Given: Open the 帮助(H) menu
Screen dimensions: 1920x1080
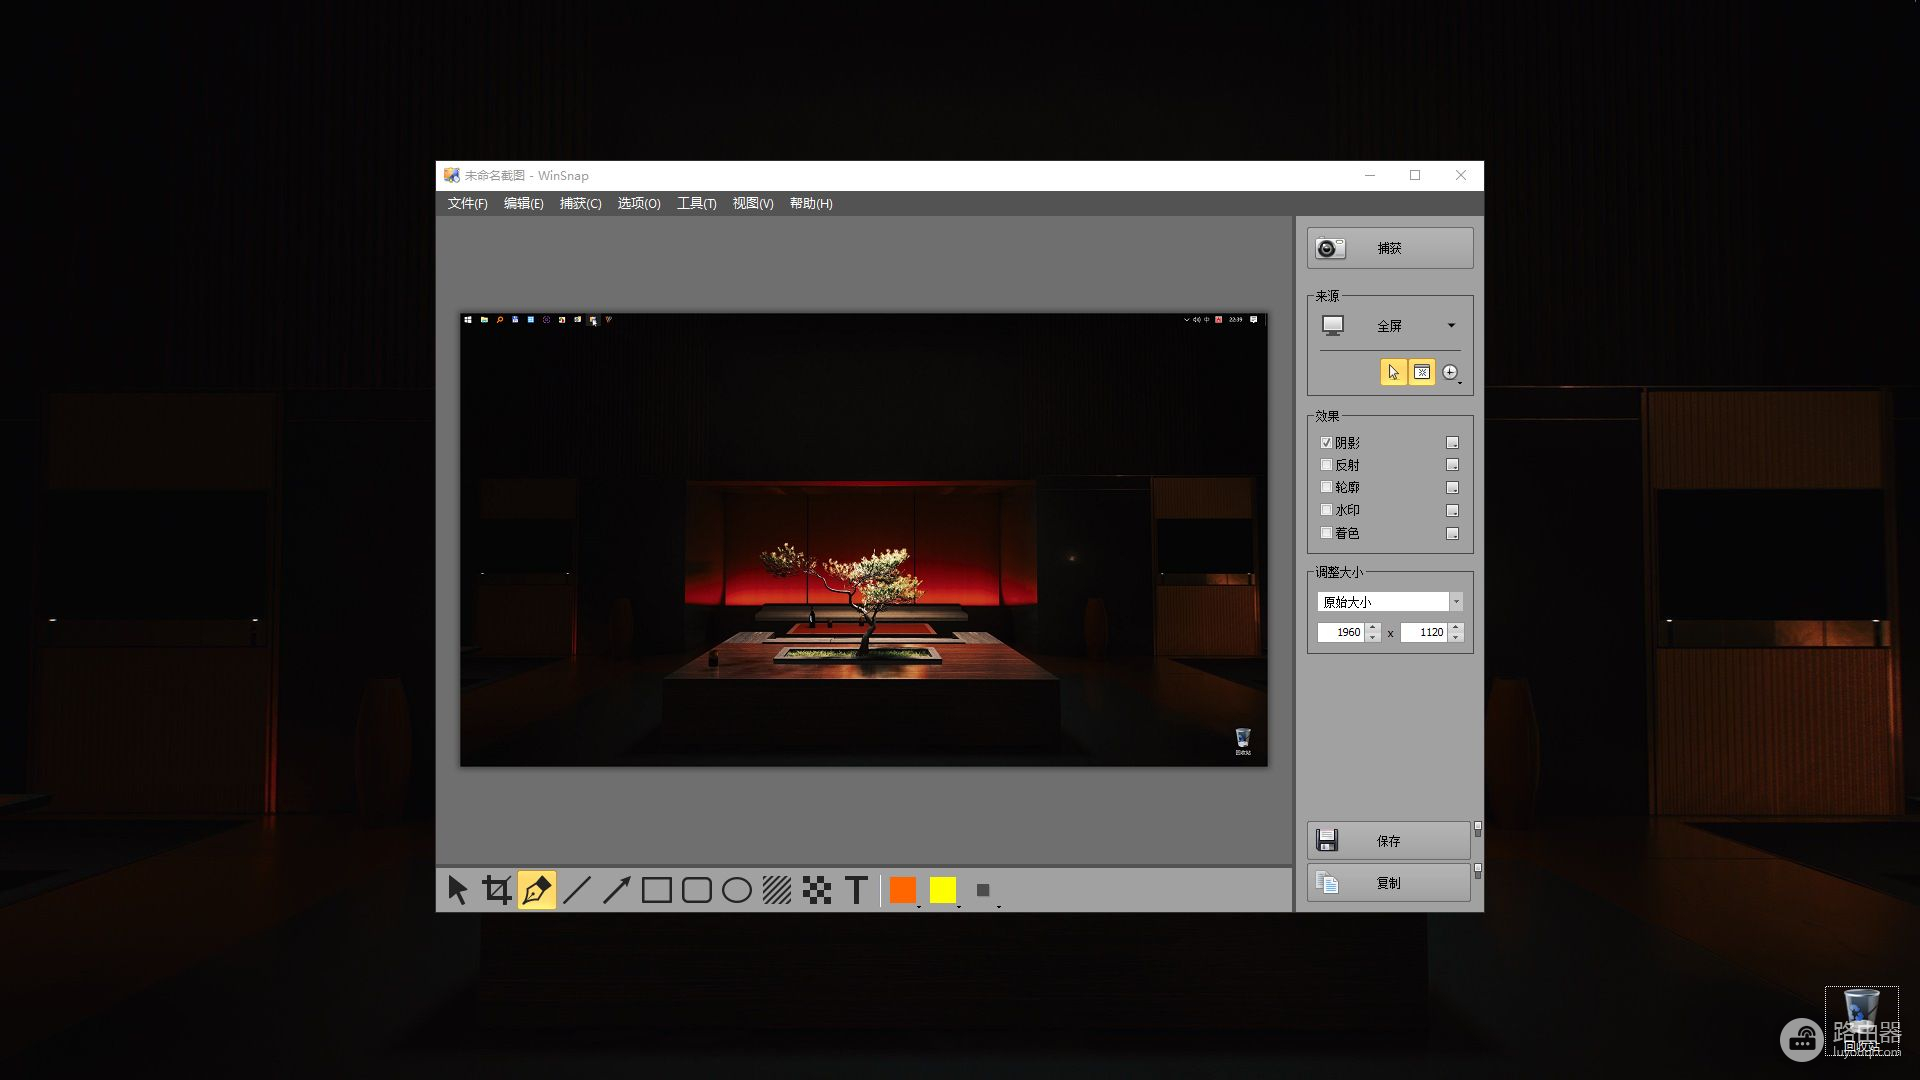Looking at the screenshot, I should [x=811, y=203].
